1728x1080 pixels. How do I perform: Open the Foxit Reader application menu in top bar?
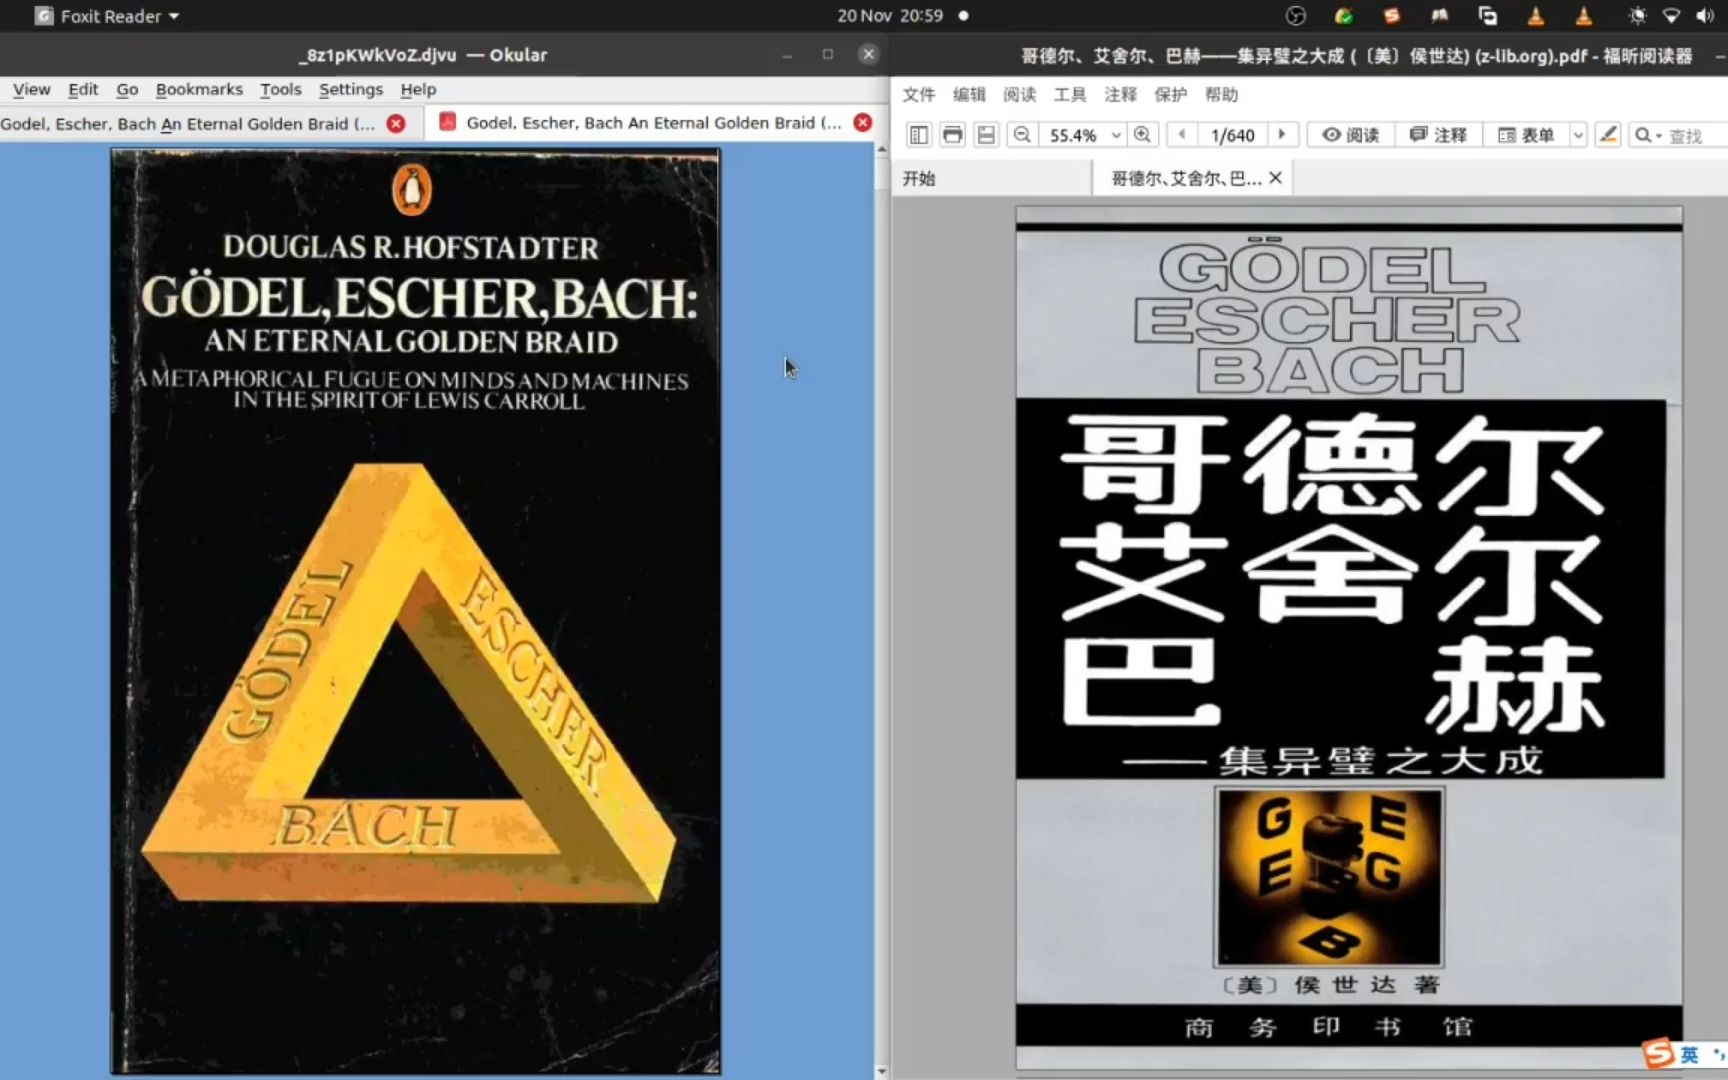click(x=107, y=16)
